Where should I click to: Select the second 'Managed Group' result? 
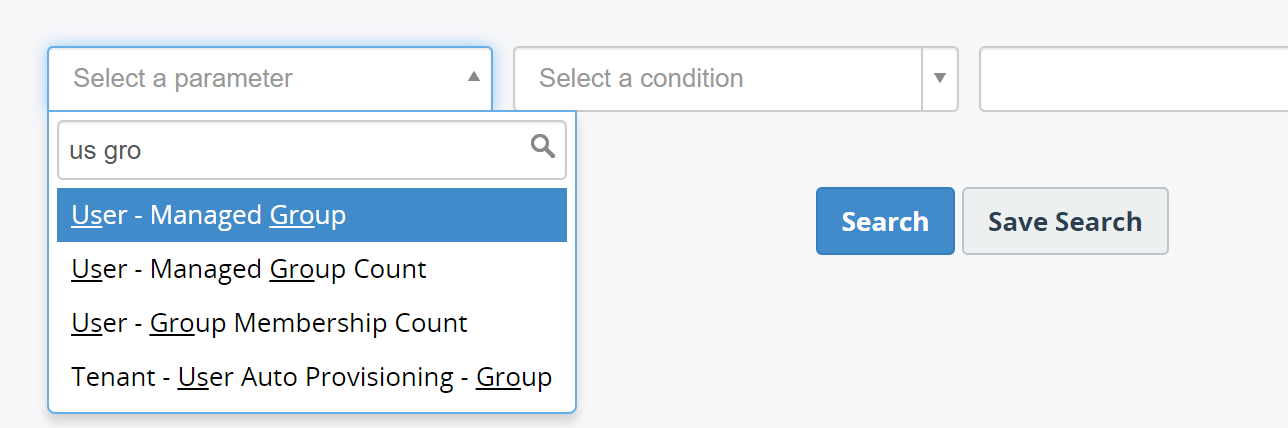[312, 269]
